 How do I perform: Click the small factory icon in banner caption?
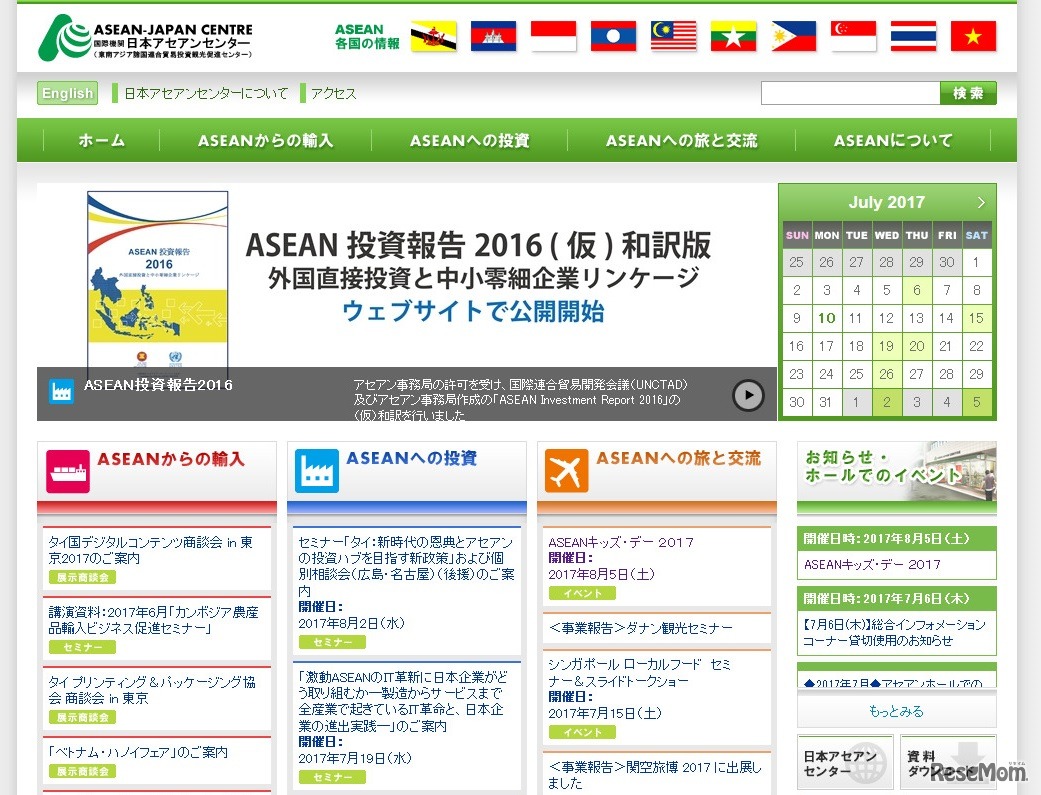[62, 392]
